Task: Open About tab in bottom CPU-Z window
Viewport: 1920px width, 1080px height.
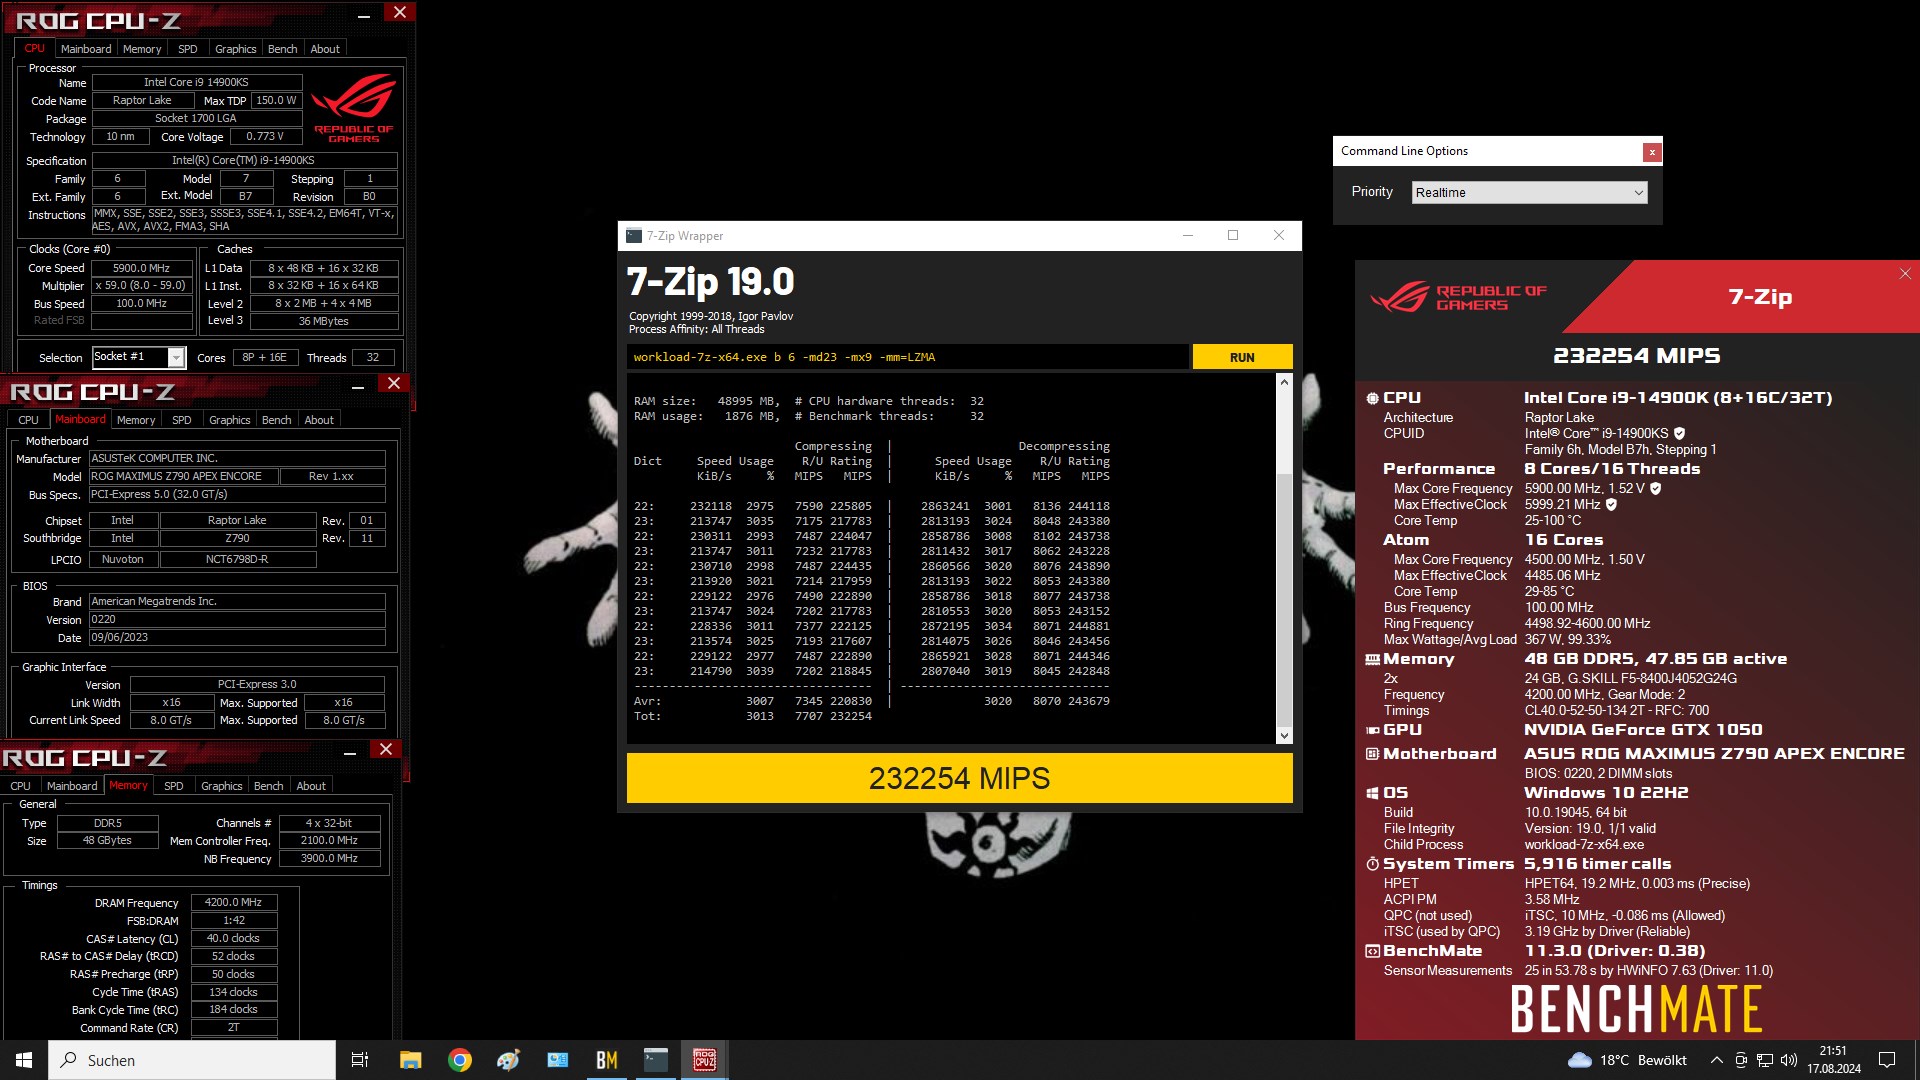Action: click(x=311, y=786)
